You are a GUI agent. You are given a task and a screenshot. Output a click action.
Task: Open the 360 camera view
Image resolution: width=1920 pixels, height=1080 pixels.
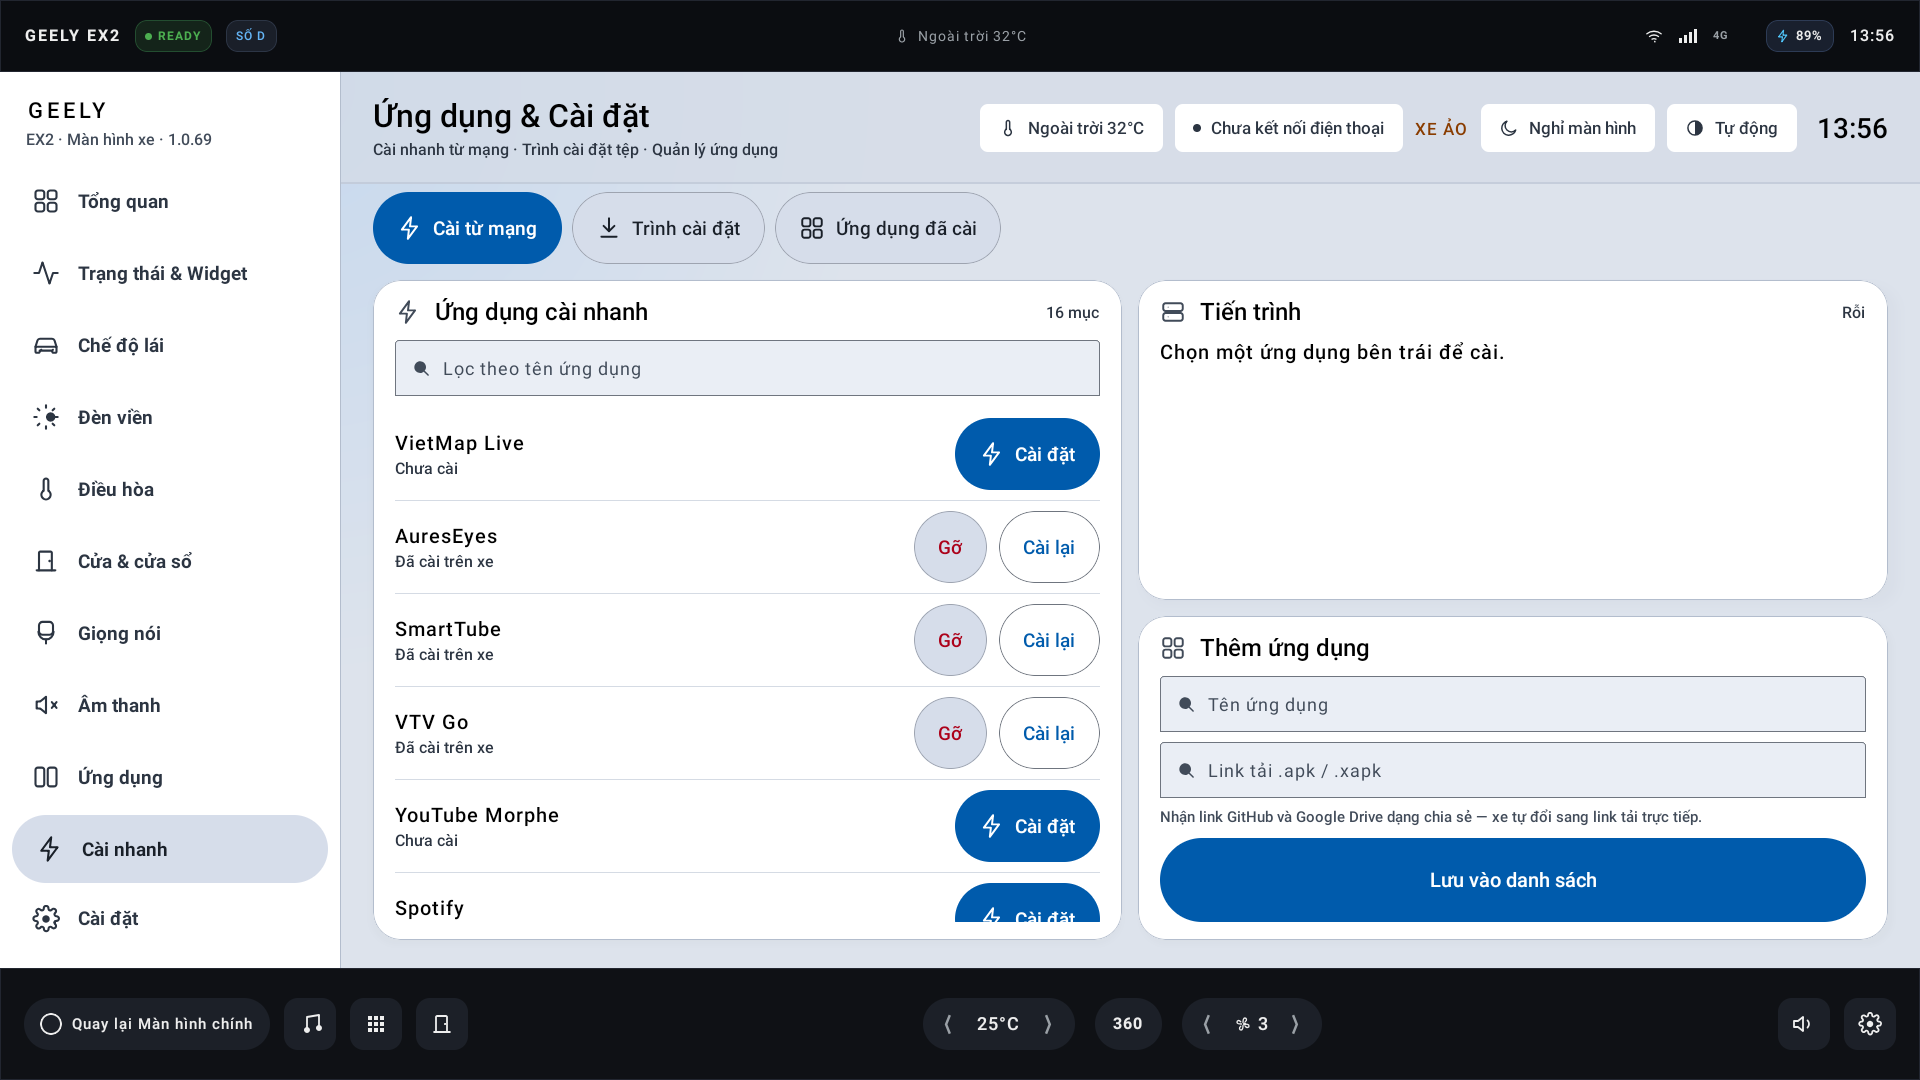point(1127,1024)
